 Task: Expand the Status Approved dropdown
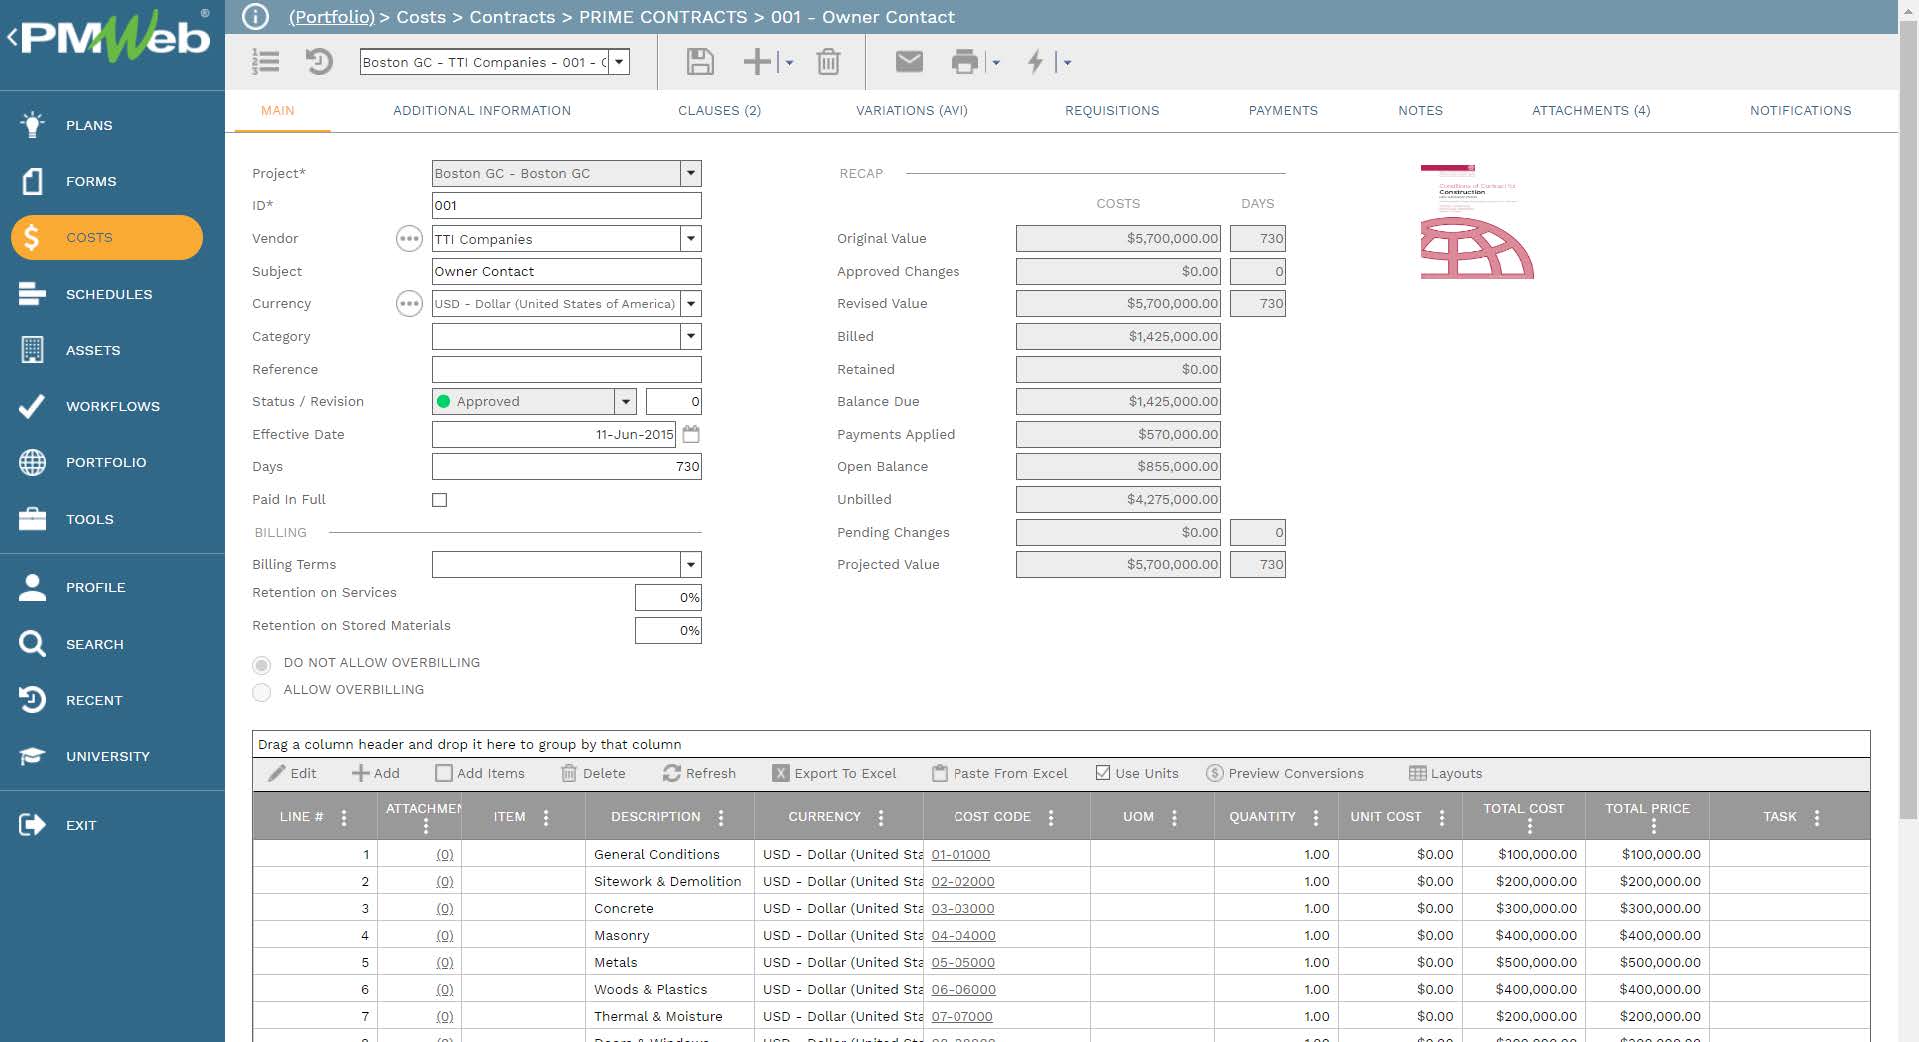[x=625, y=402]
